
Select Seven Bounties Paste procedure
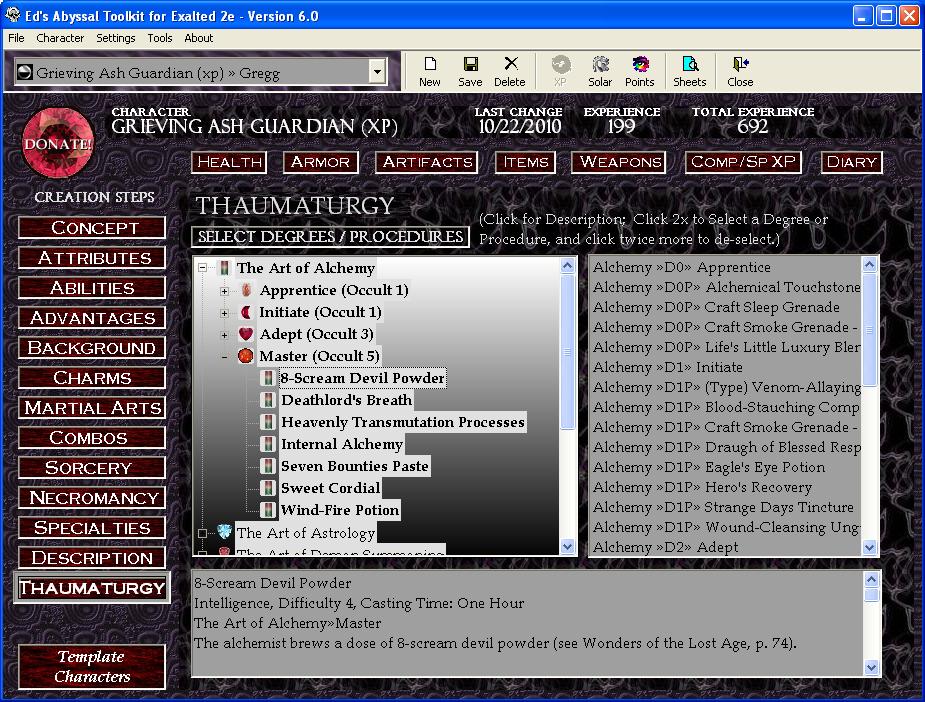click(355, 466)
